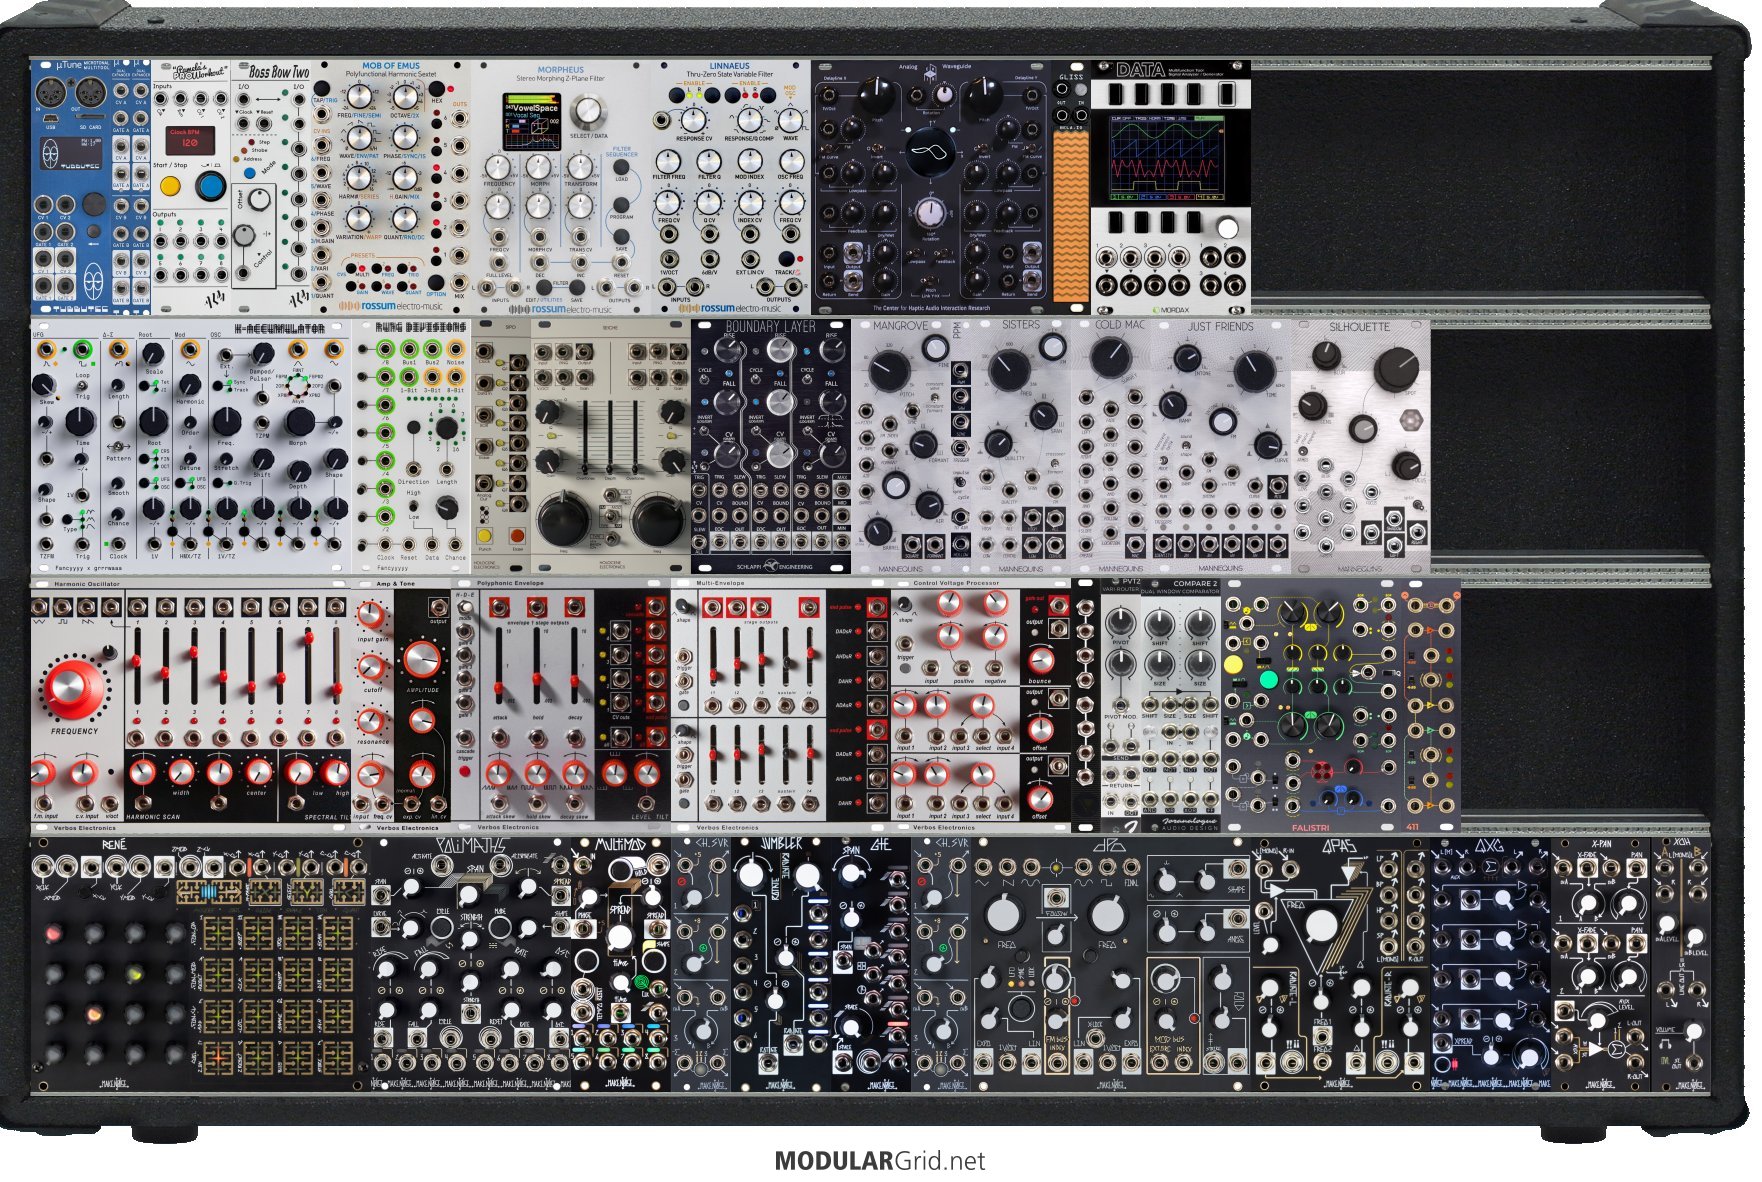Click the Multi-Envelope module thumbnail

[780, 704]
